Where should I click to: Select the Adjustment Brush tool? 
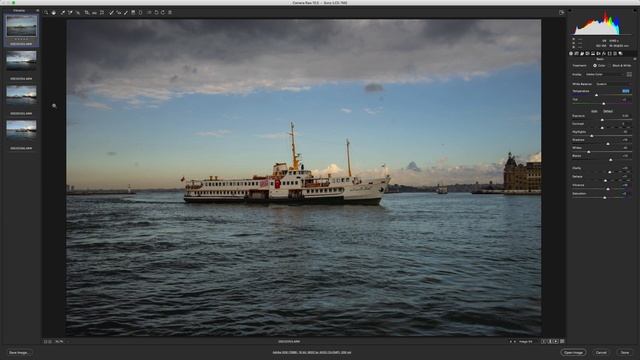[126, 12]
